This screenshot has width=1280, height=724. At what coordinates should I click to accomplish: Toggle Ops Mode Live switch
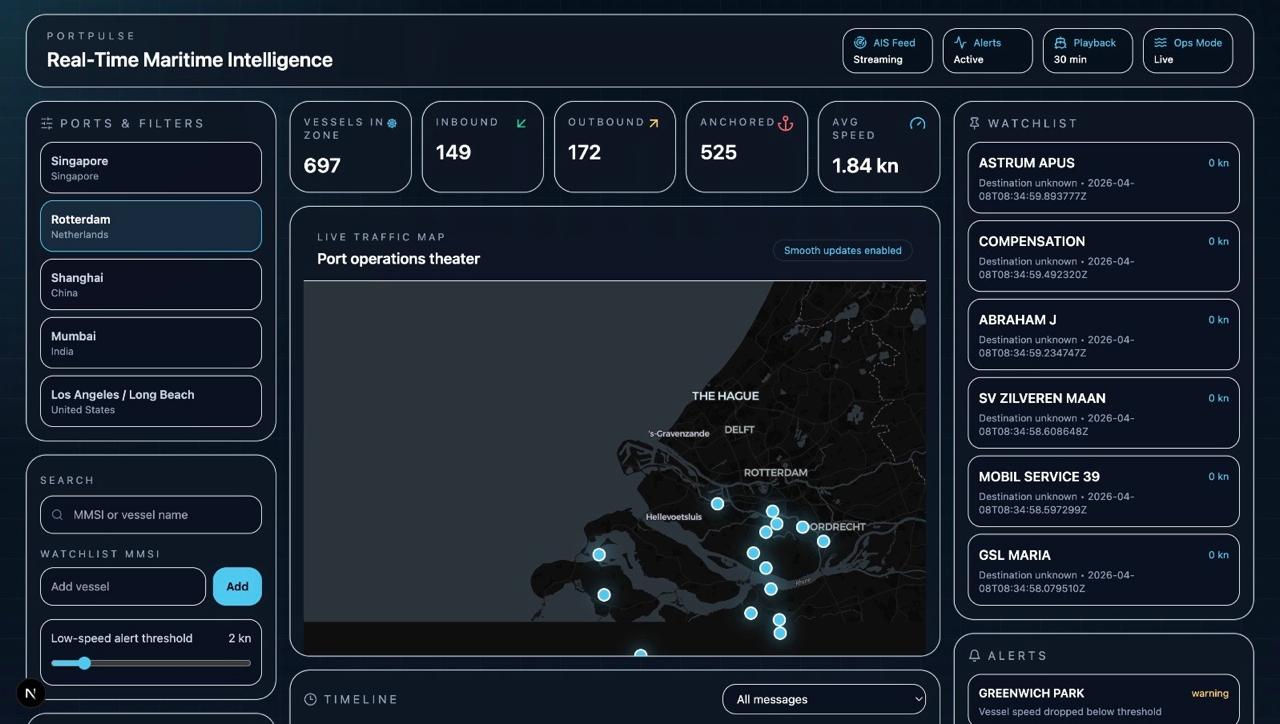coord(1187,51)
